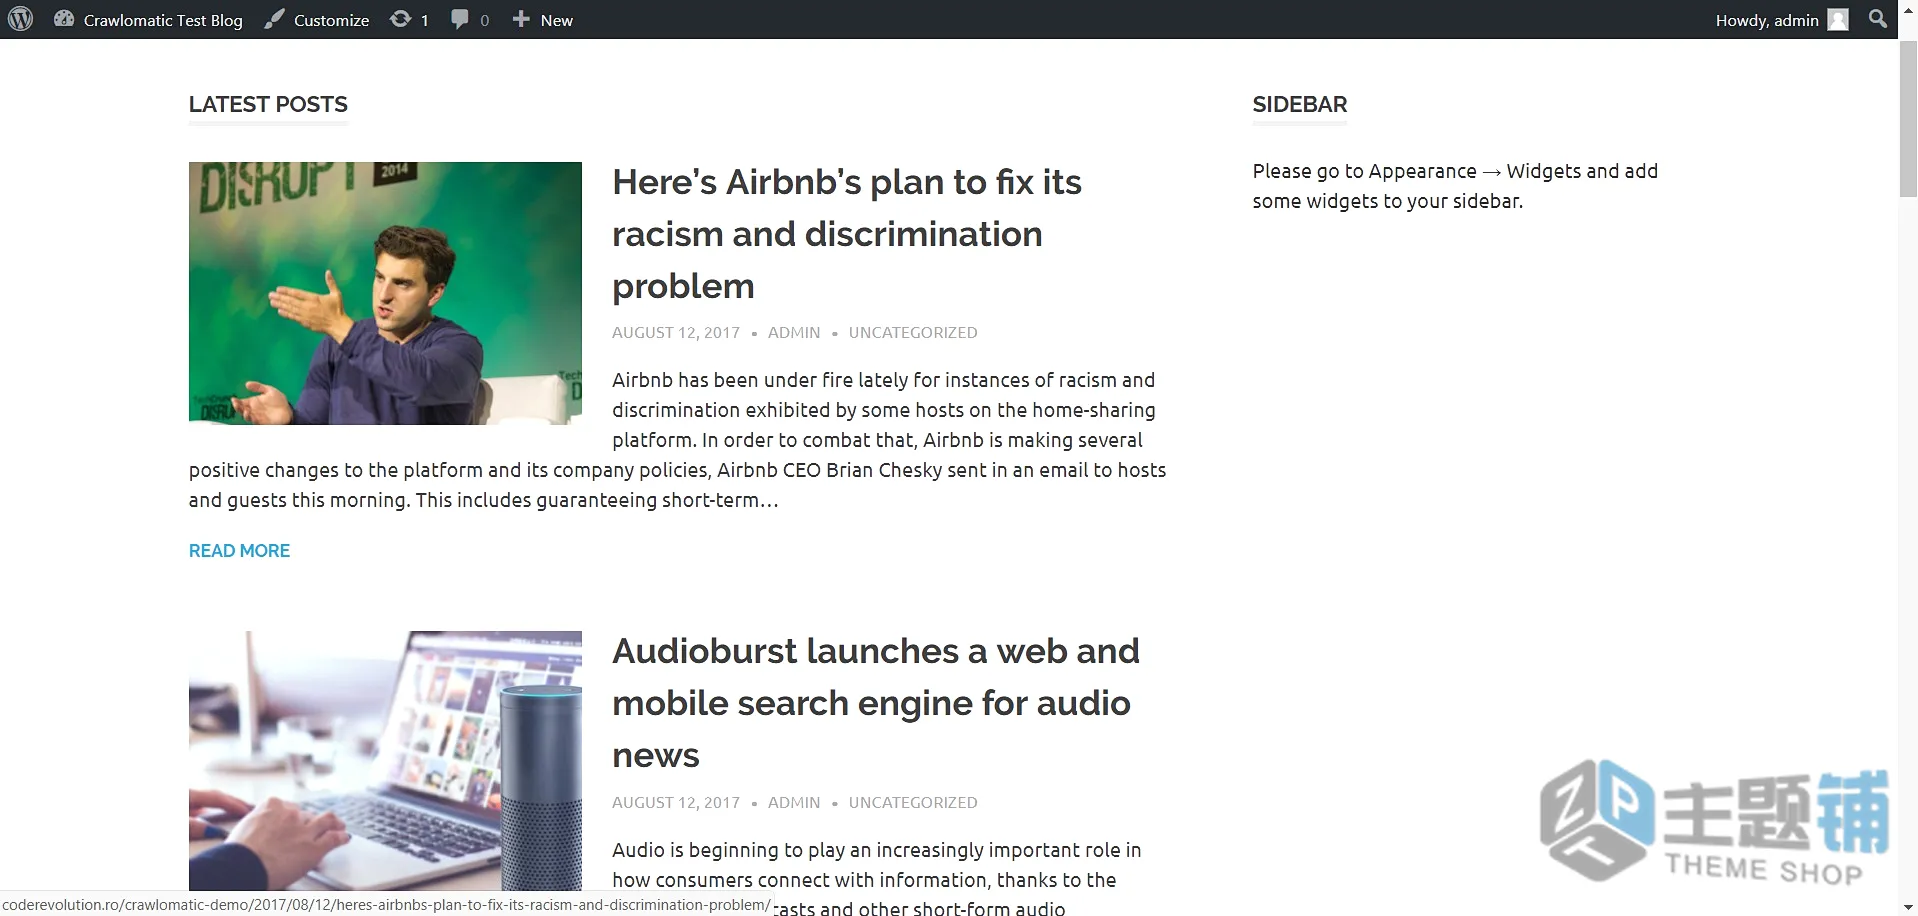Open UNCATEGORIZED category on Audioburst post
This screenshot has width=1918, height=916.
coord(913,803)
